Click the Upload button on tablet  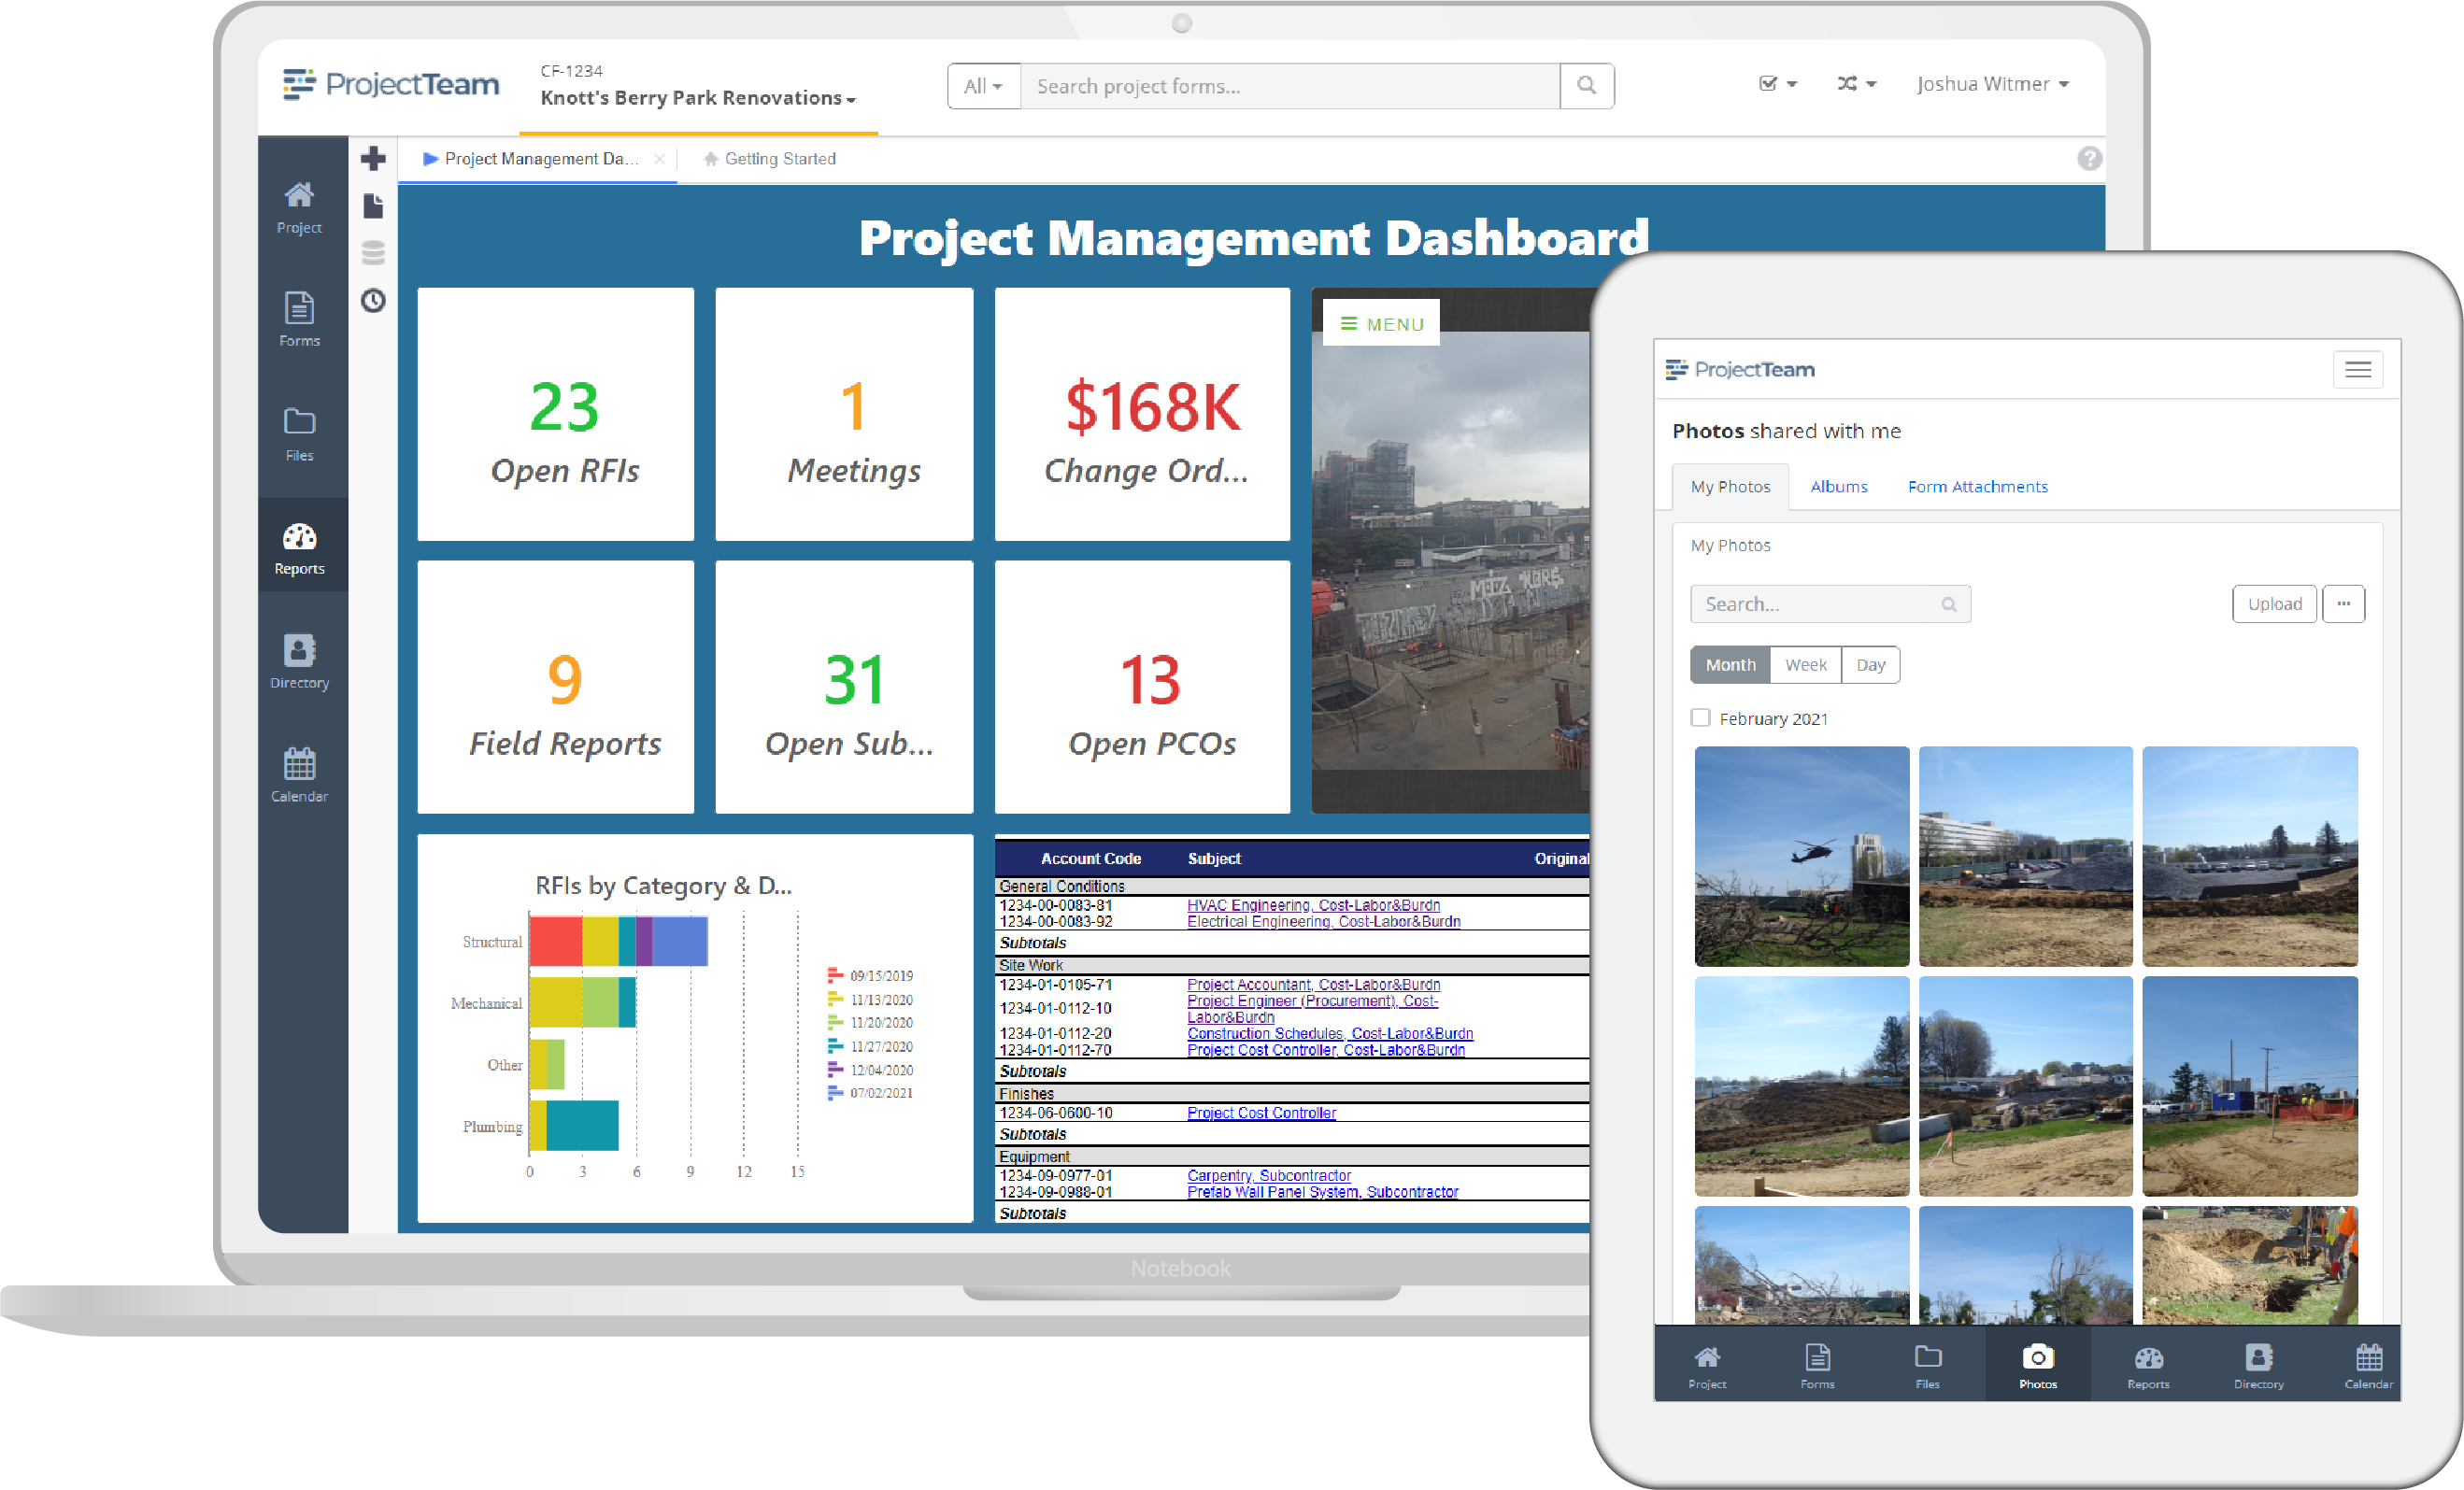2274,603
